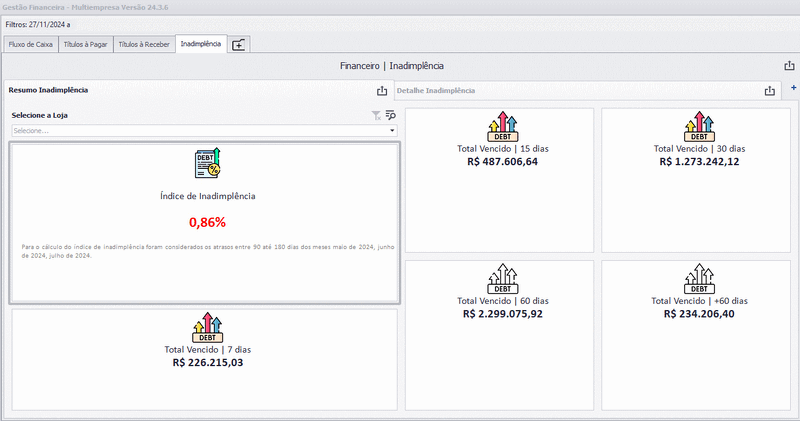Viewport: 800px width, 421px height.
Task: Export the Financeiro | Inadimplência dashboard
Action: [789, 66]
